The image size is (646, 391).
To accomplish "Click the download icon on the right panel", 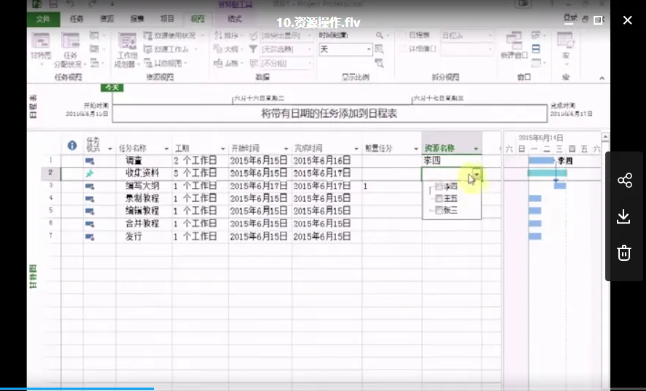I will pyautogui.click(x=624, y=217).
